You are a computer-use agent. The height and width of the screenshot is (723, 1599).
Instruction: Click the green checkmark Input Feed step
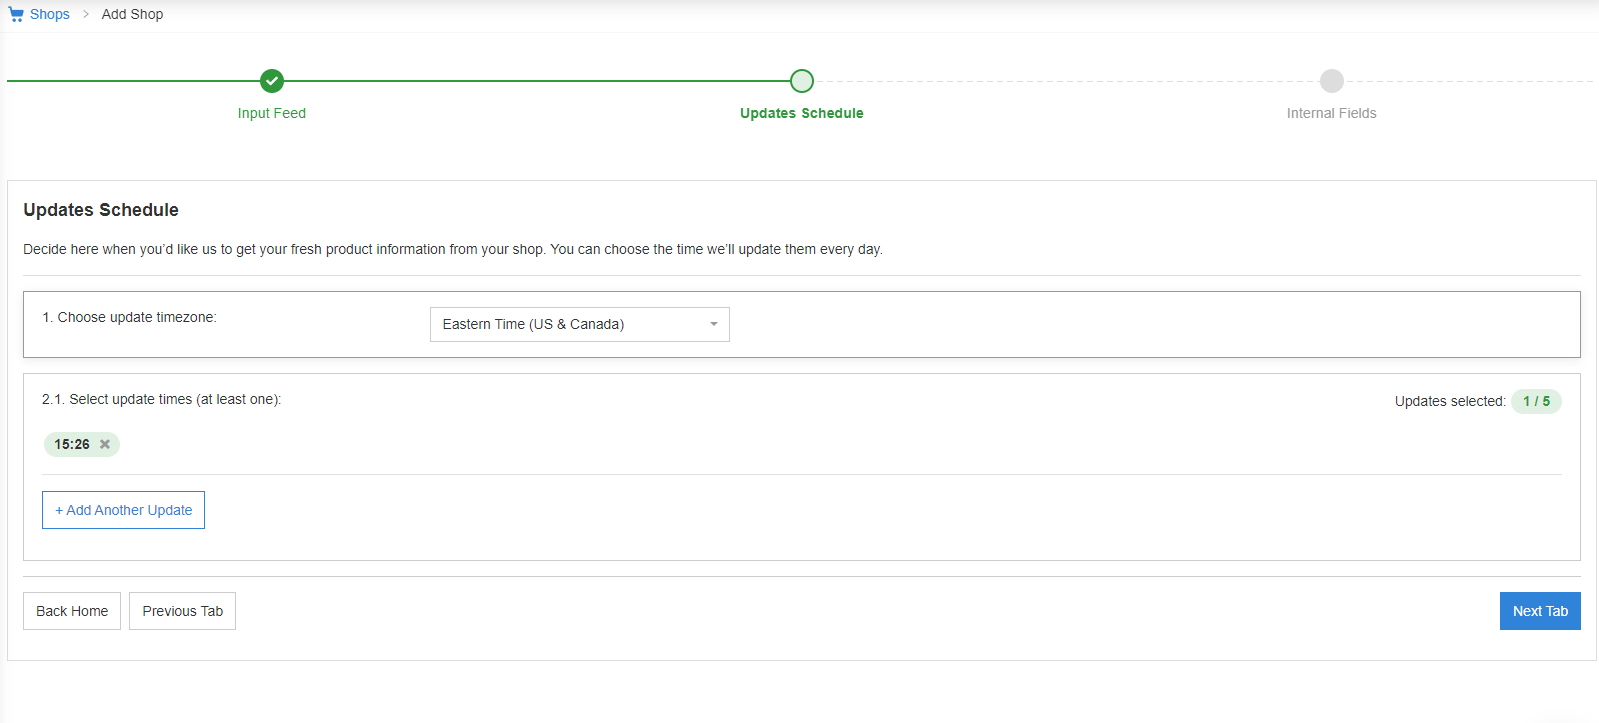click(272, 81)
